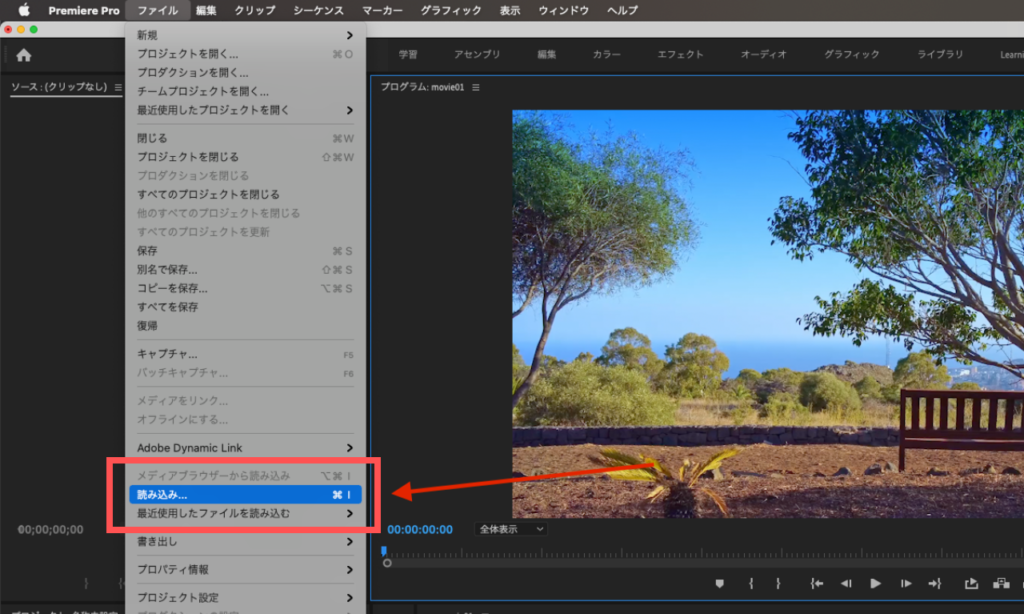Screen dimensions: 1024x614
Task: Choose プロジェクトを開く... from the menu
Action: [x=245, y=54]
